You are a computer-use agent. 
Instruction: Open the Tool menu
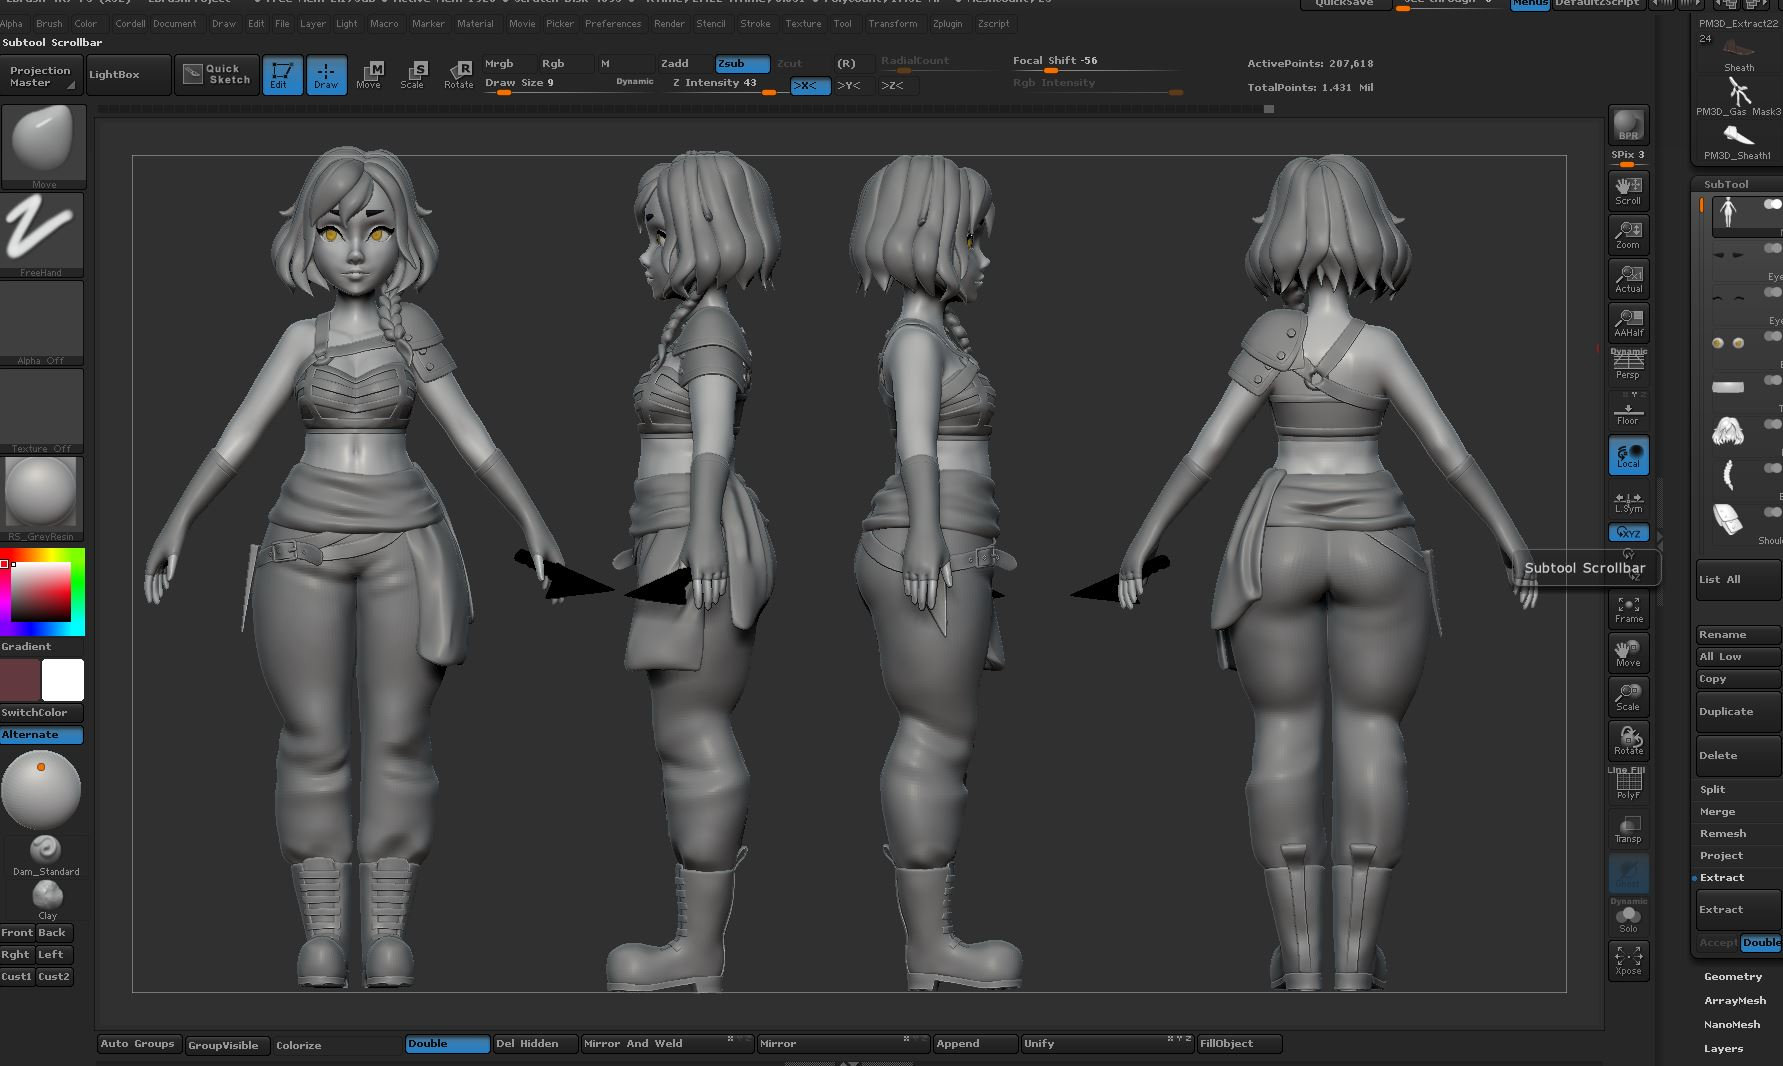(x=843, y=24)
